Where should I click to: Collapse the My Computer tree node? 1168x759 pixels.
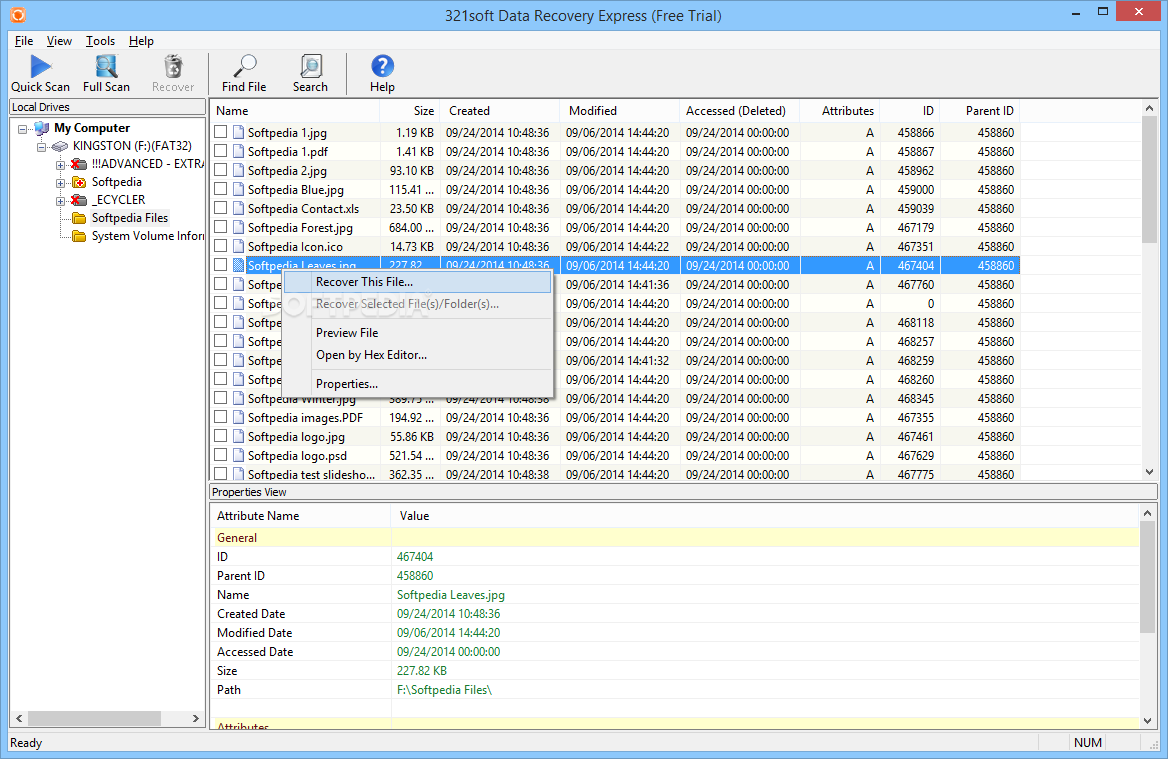(22, 129)
